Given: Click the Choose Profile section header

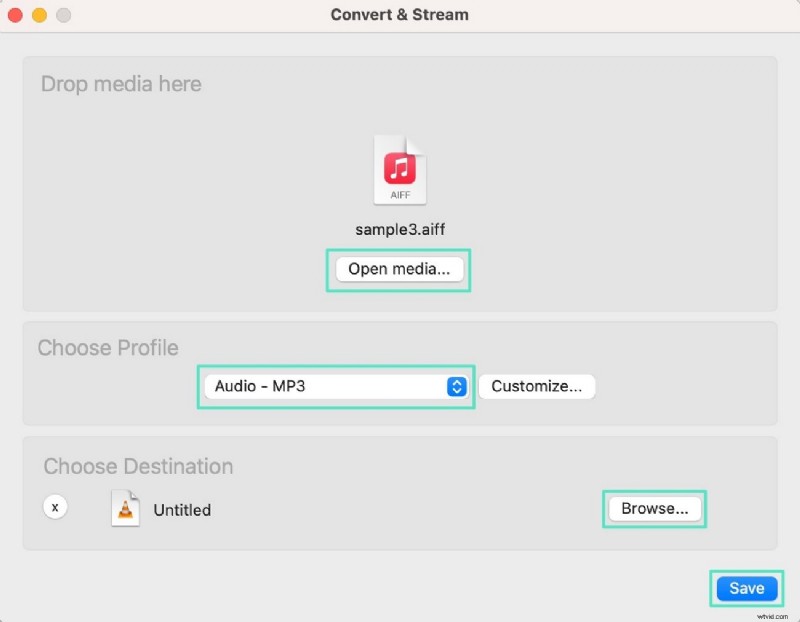Looking at the screenshot, I should 108,348.
